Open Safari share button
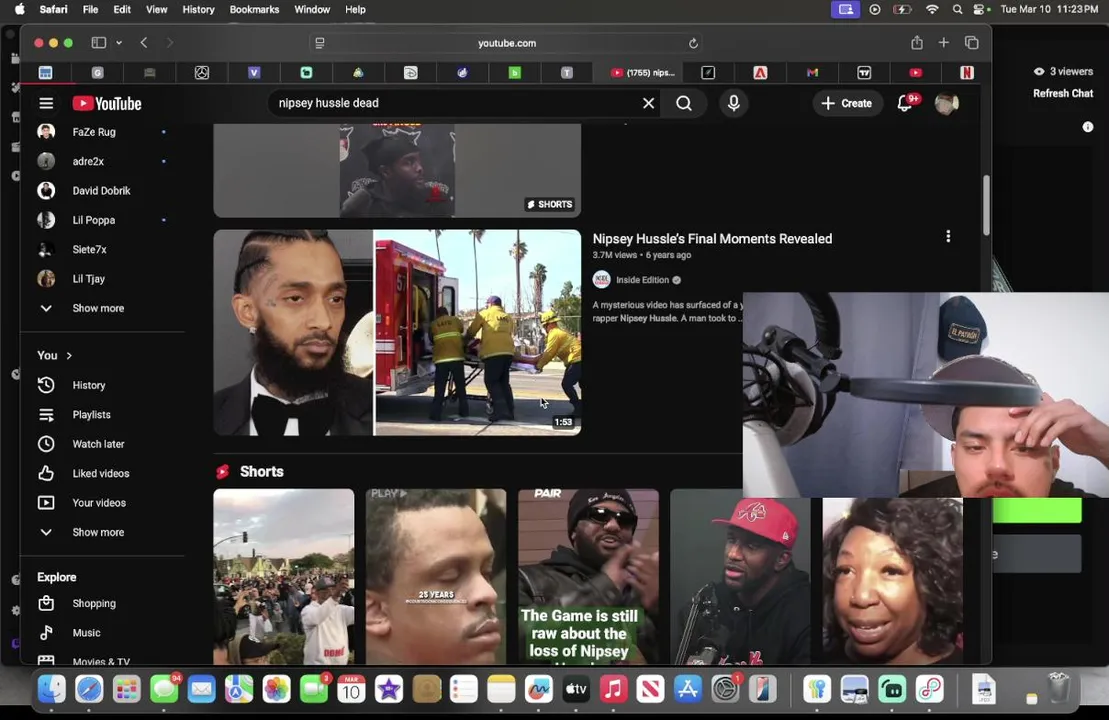1109x720 pixels. pos(917,42)
